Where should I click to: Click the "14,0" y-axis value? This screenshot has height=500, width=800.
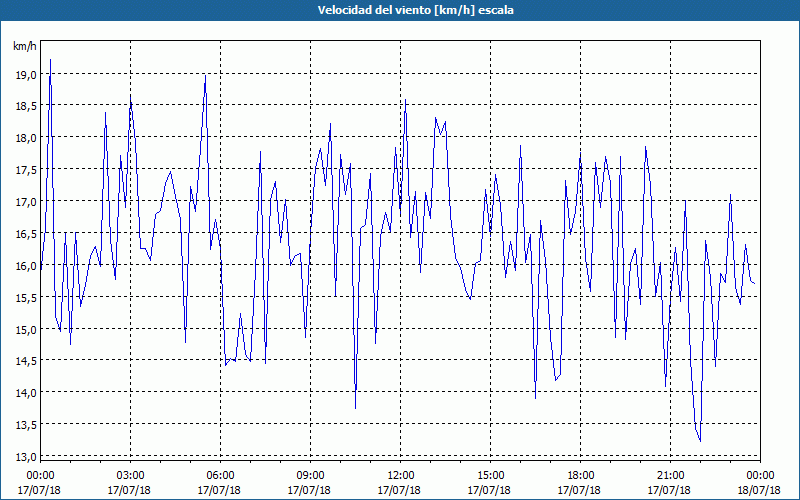pyautogui.click(x=27, y=392)
